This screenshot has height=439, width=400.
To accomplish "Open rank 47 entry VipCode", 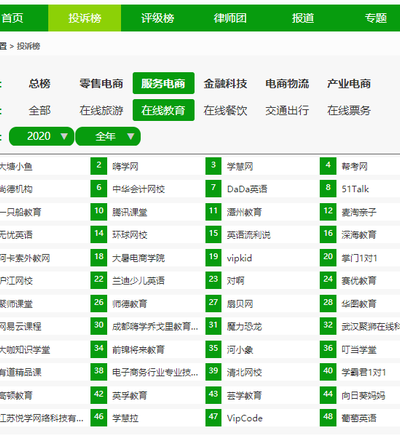I will (245, 418).
